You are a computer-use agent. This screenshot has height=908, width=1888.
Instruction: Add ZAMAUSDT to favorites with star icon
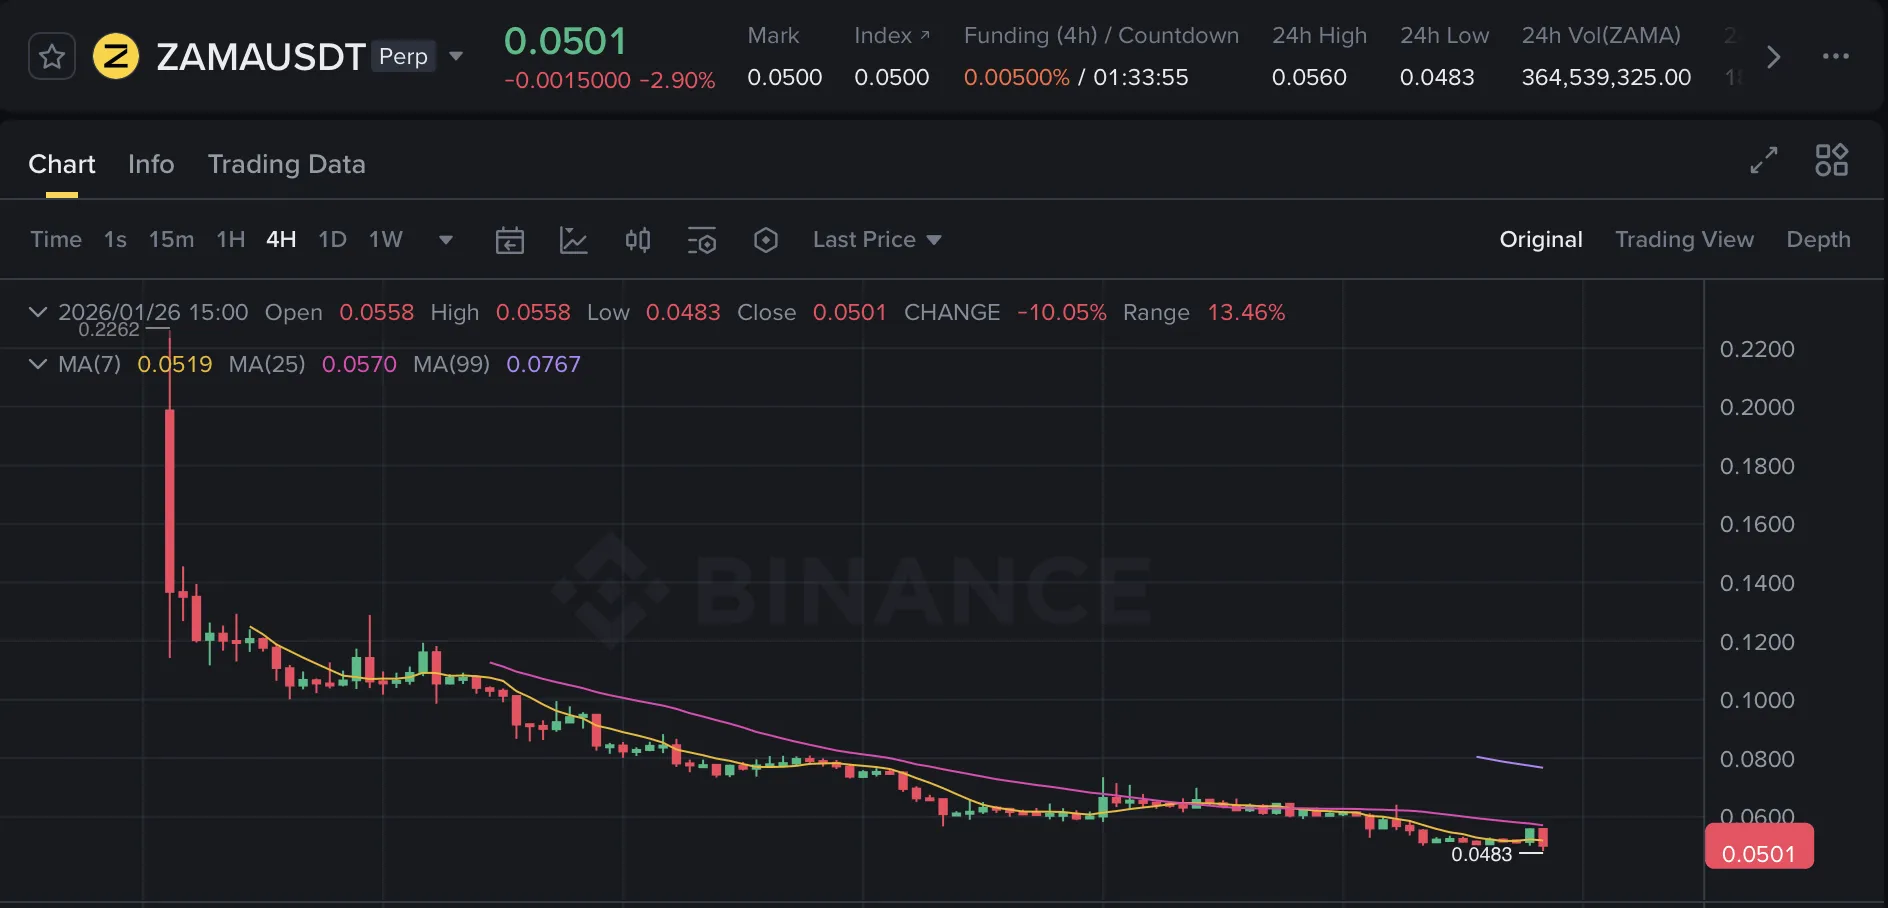pos(52,57)
